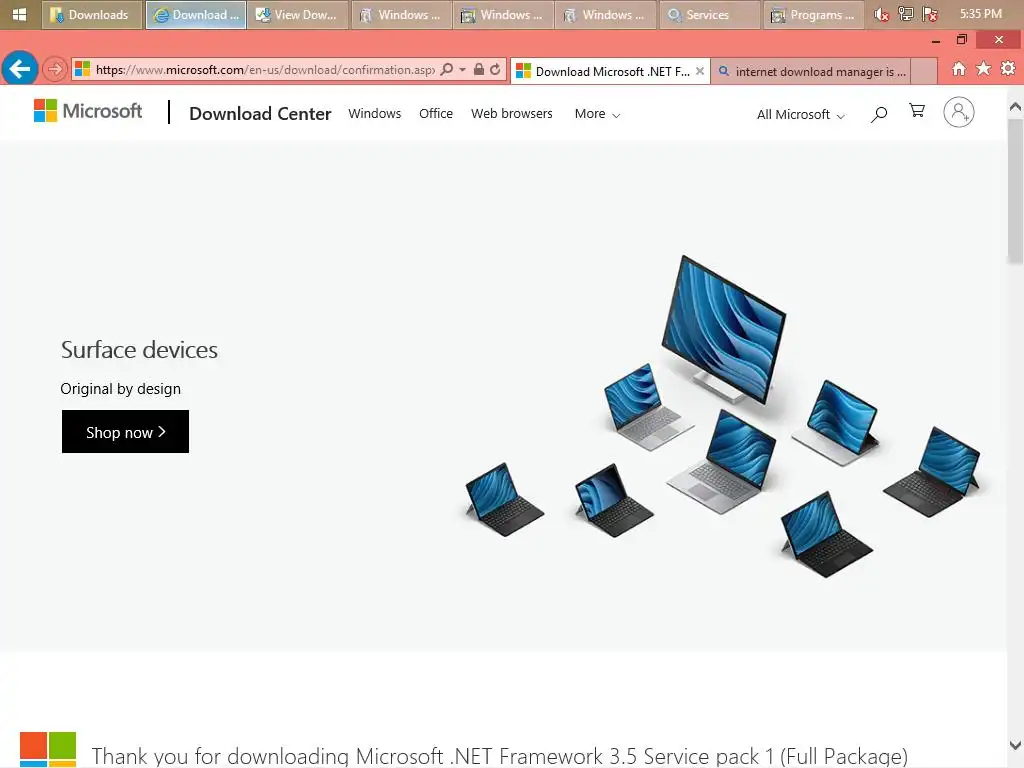Switch to internet download manager tab
The height and width of the screenshot is (768, 1024).
click(810, 71)
